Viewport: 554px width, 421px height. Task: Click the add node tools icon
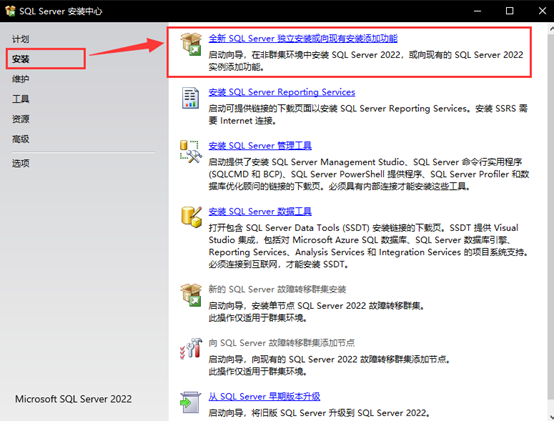191,349
